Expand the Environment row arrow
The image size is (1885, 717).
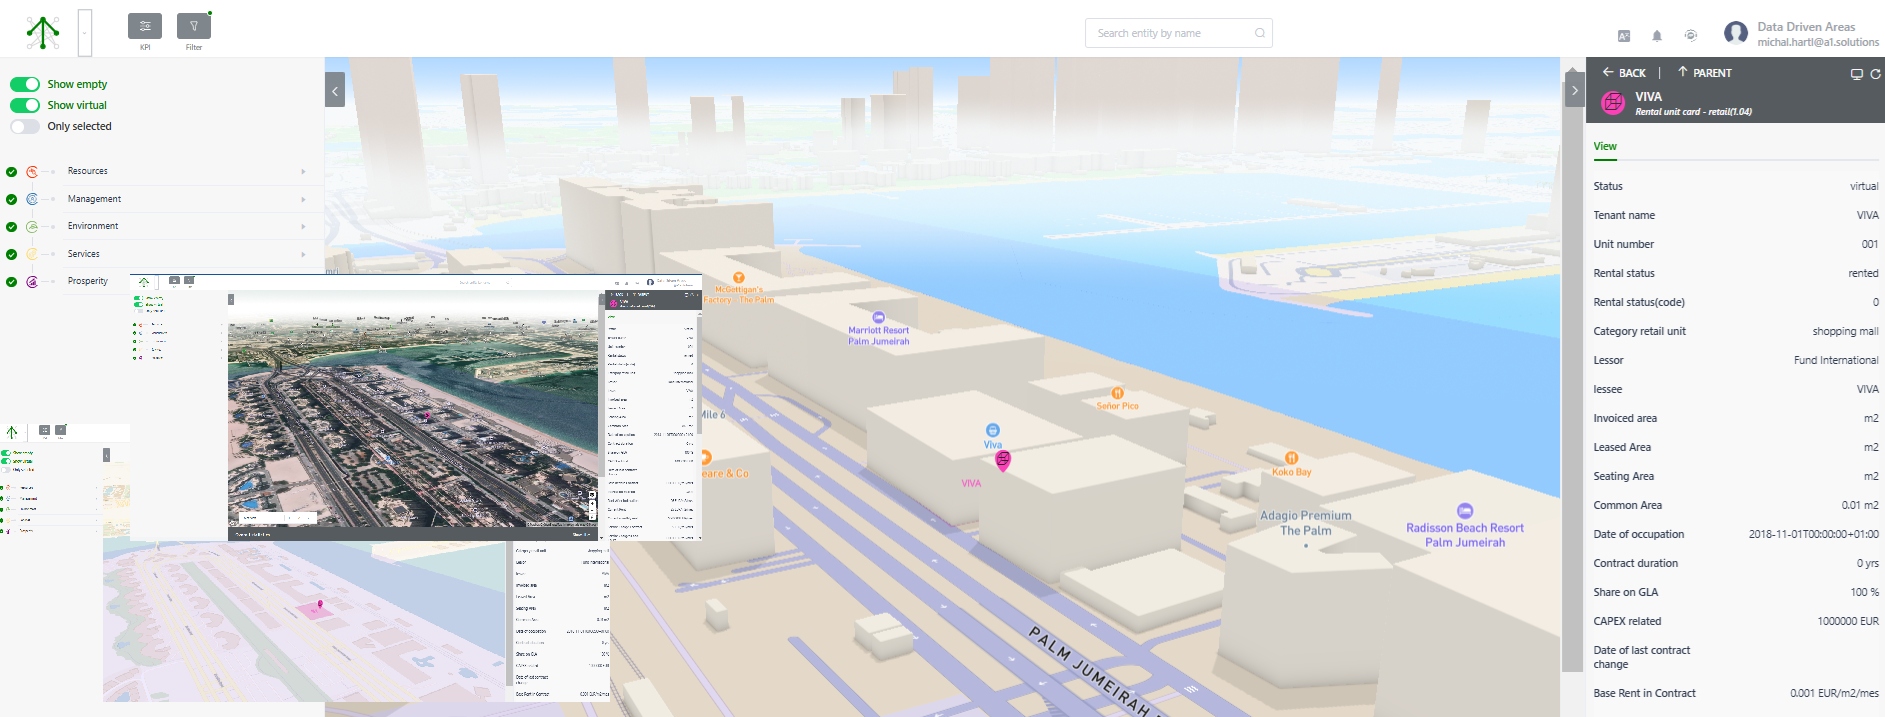(x=303, y=227)
